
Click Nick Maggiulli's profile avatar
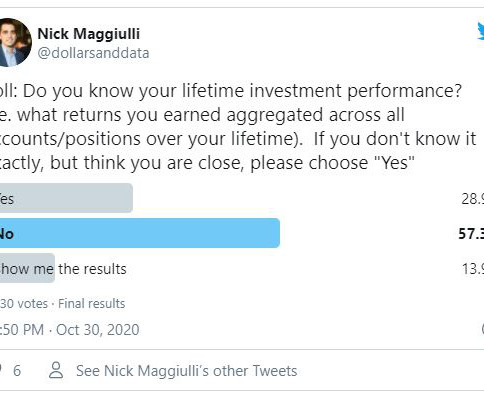point(15,42)
